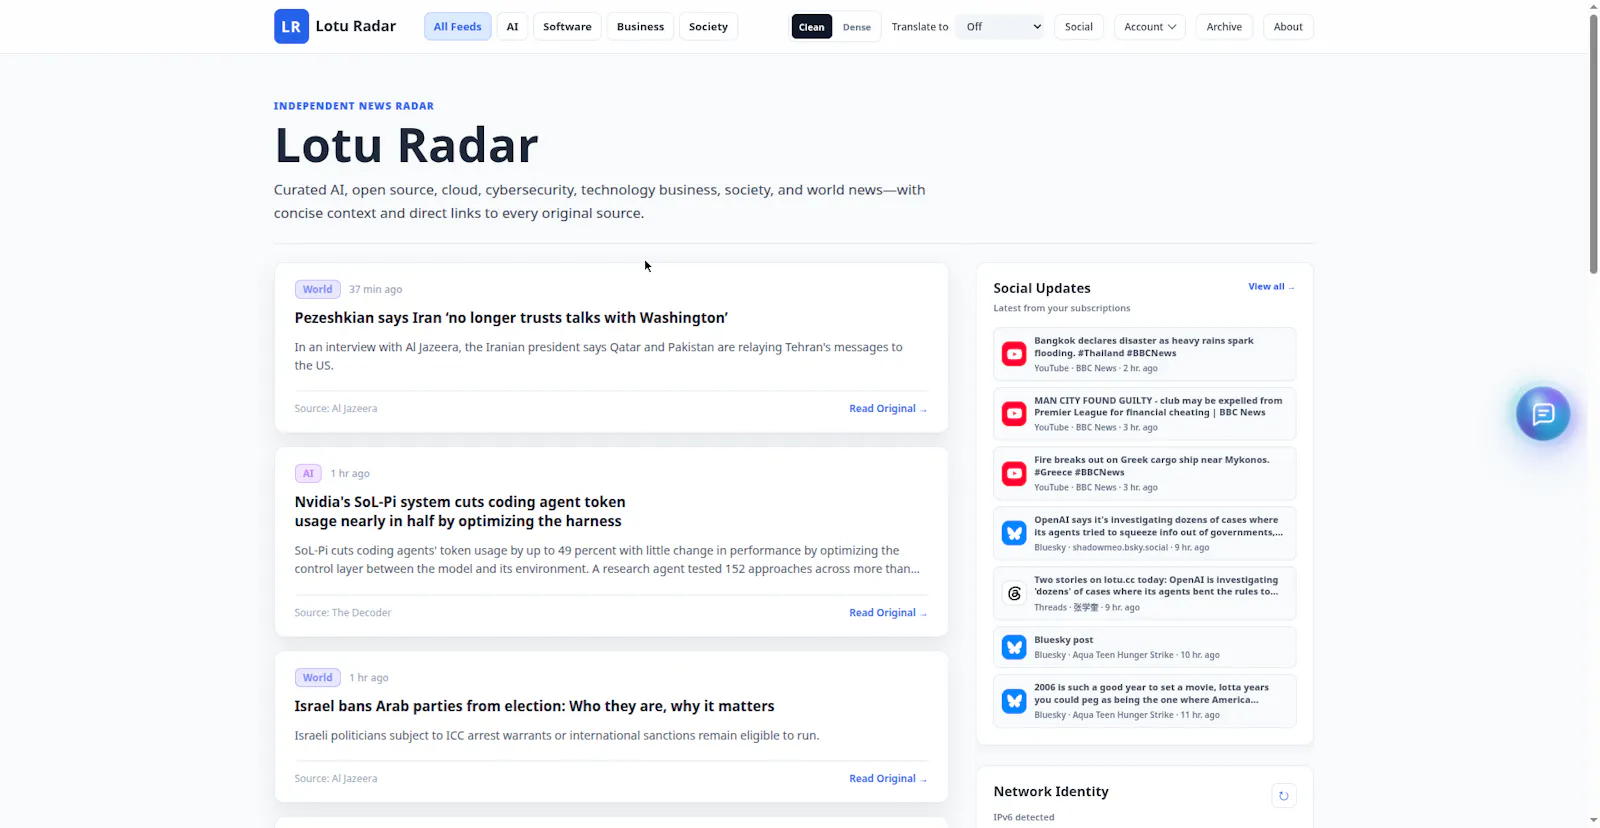This screenshot has width=1600, height=828.
Task: Open the floating chat bubble icon
Action: [1543, 414]
